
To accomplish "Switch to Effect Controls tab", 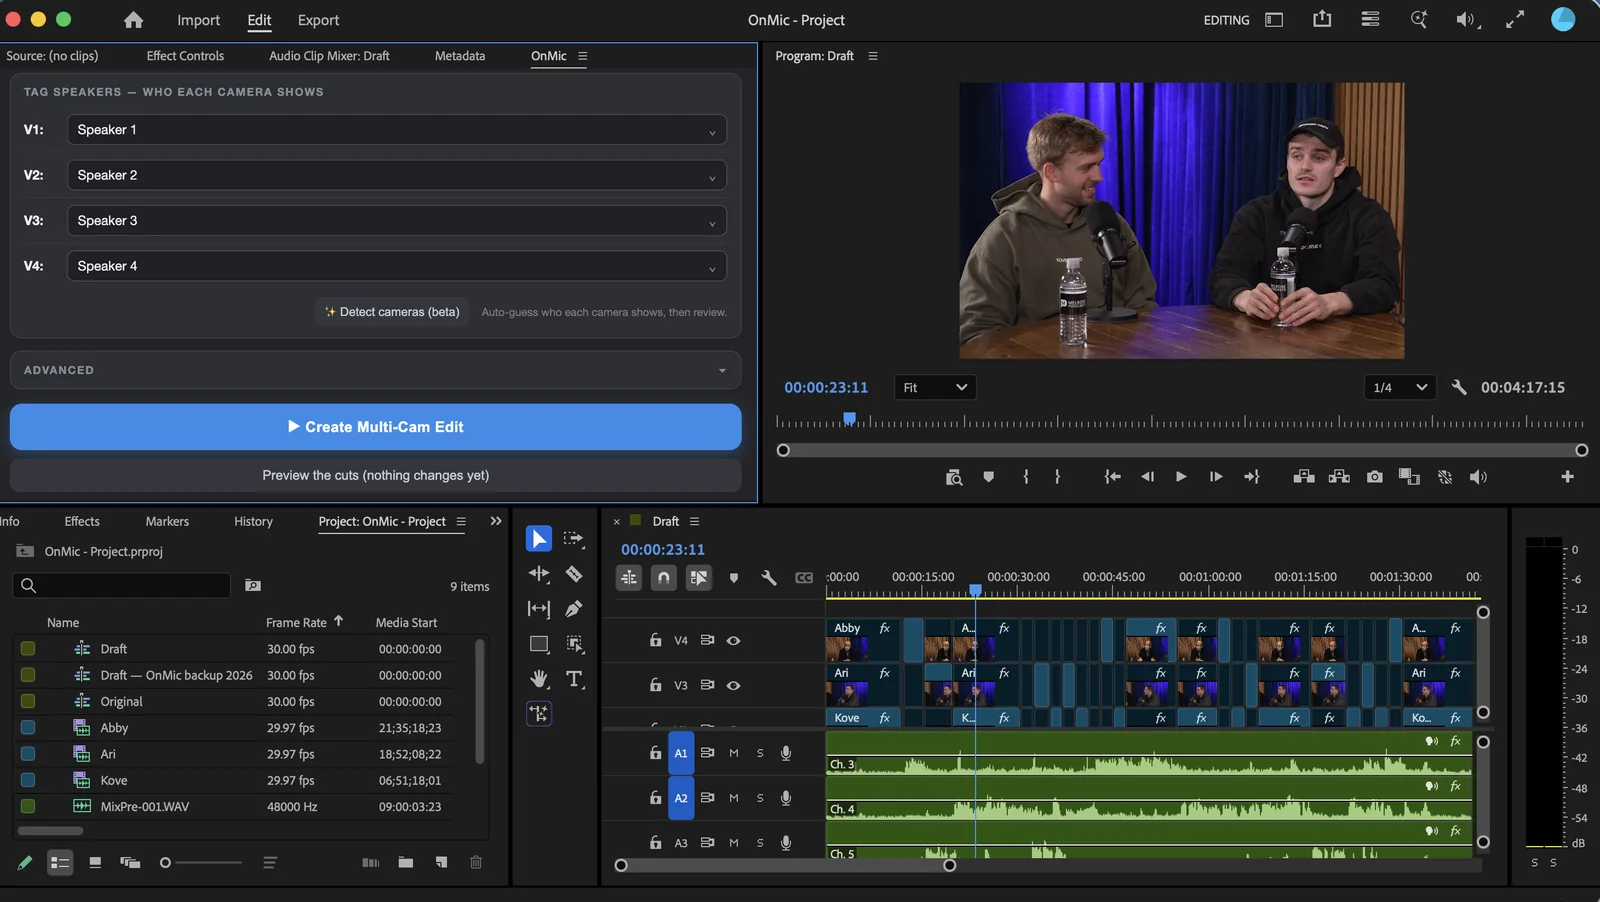I will pyautogui.click(x=185, y=56).
